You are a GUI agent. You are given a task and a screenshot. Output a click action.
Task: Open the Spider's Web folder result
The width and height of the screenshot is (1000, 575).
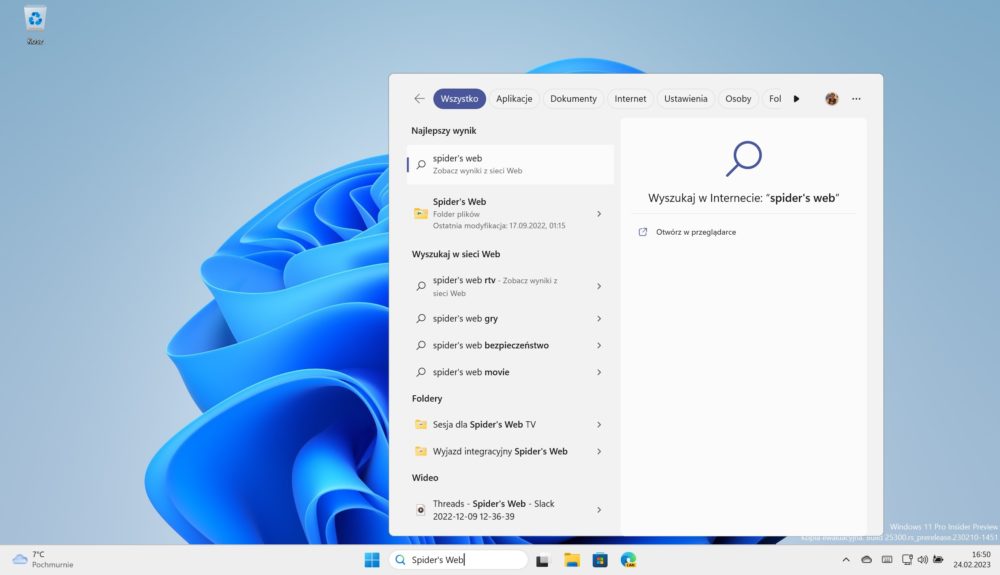click(510, 214)
